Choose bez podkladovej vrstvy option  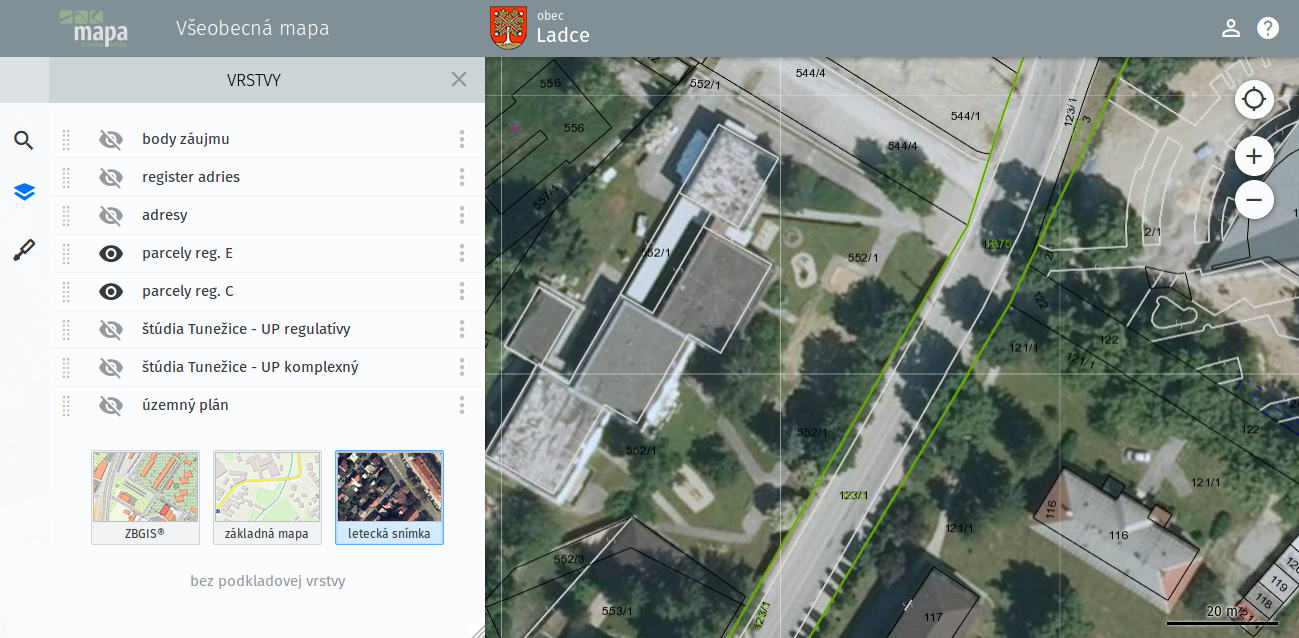tap(267, 581)
